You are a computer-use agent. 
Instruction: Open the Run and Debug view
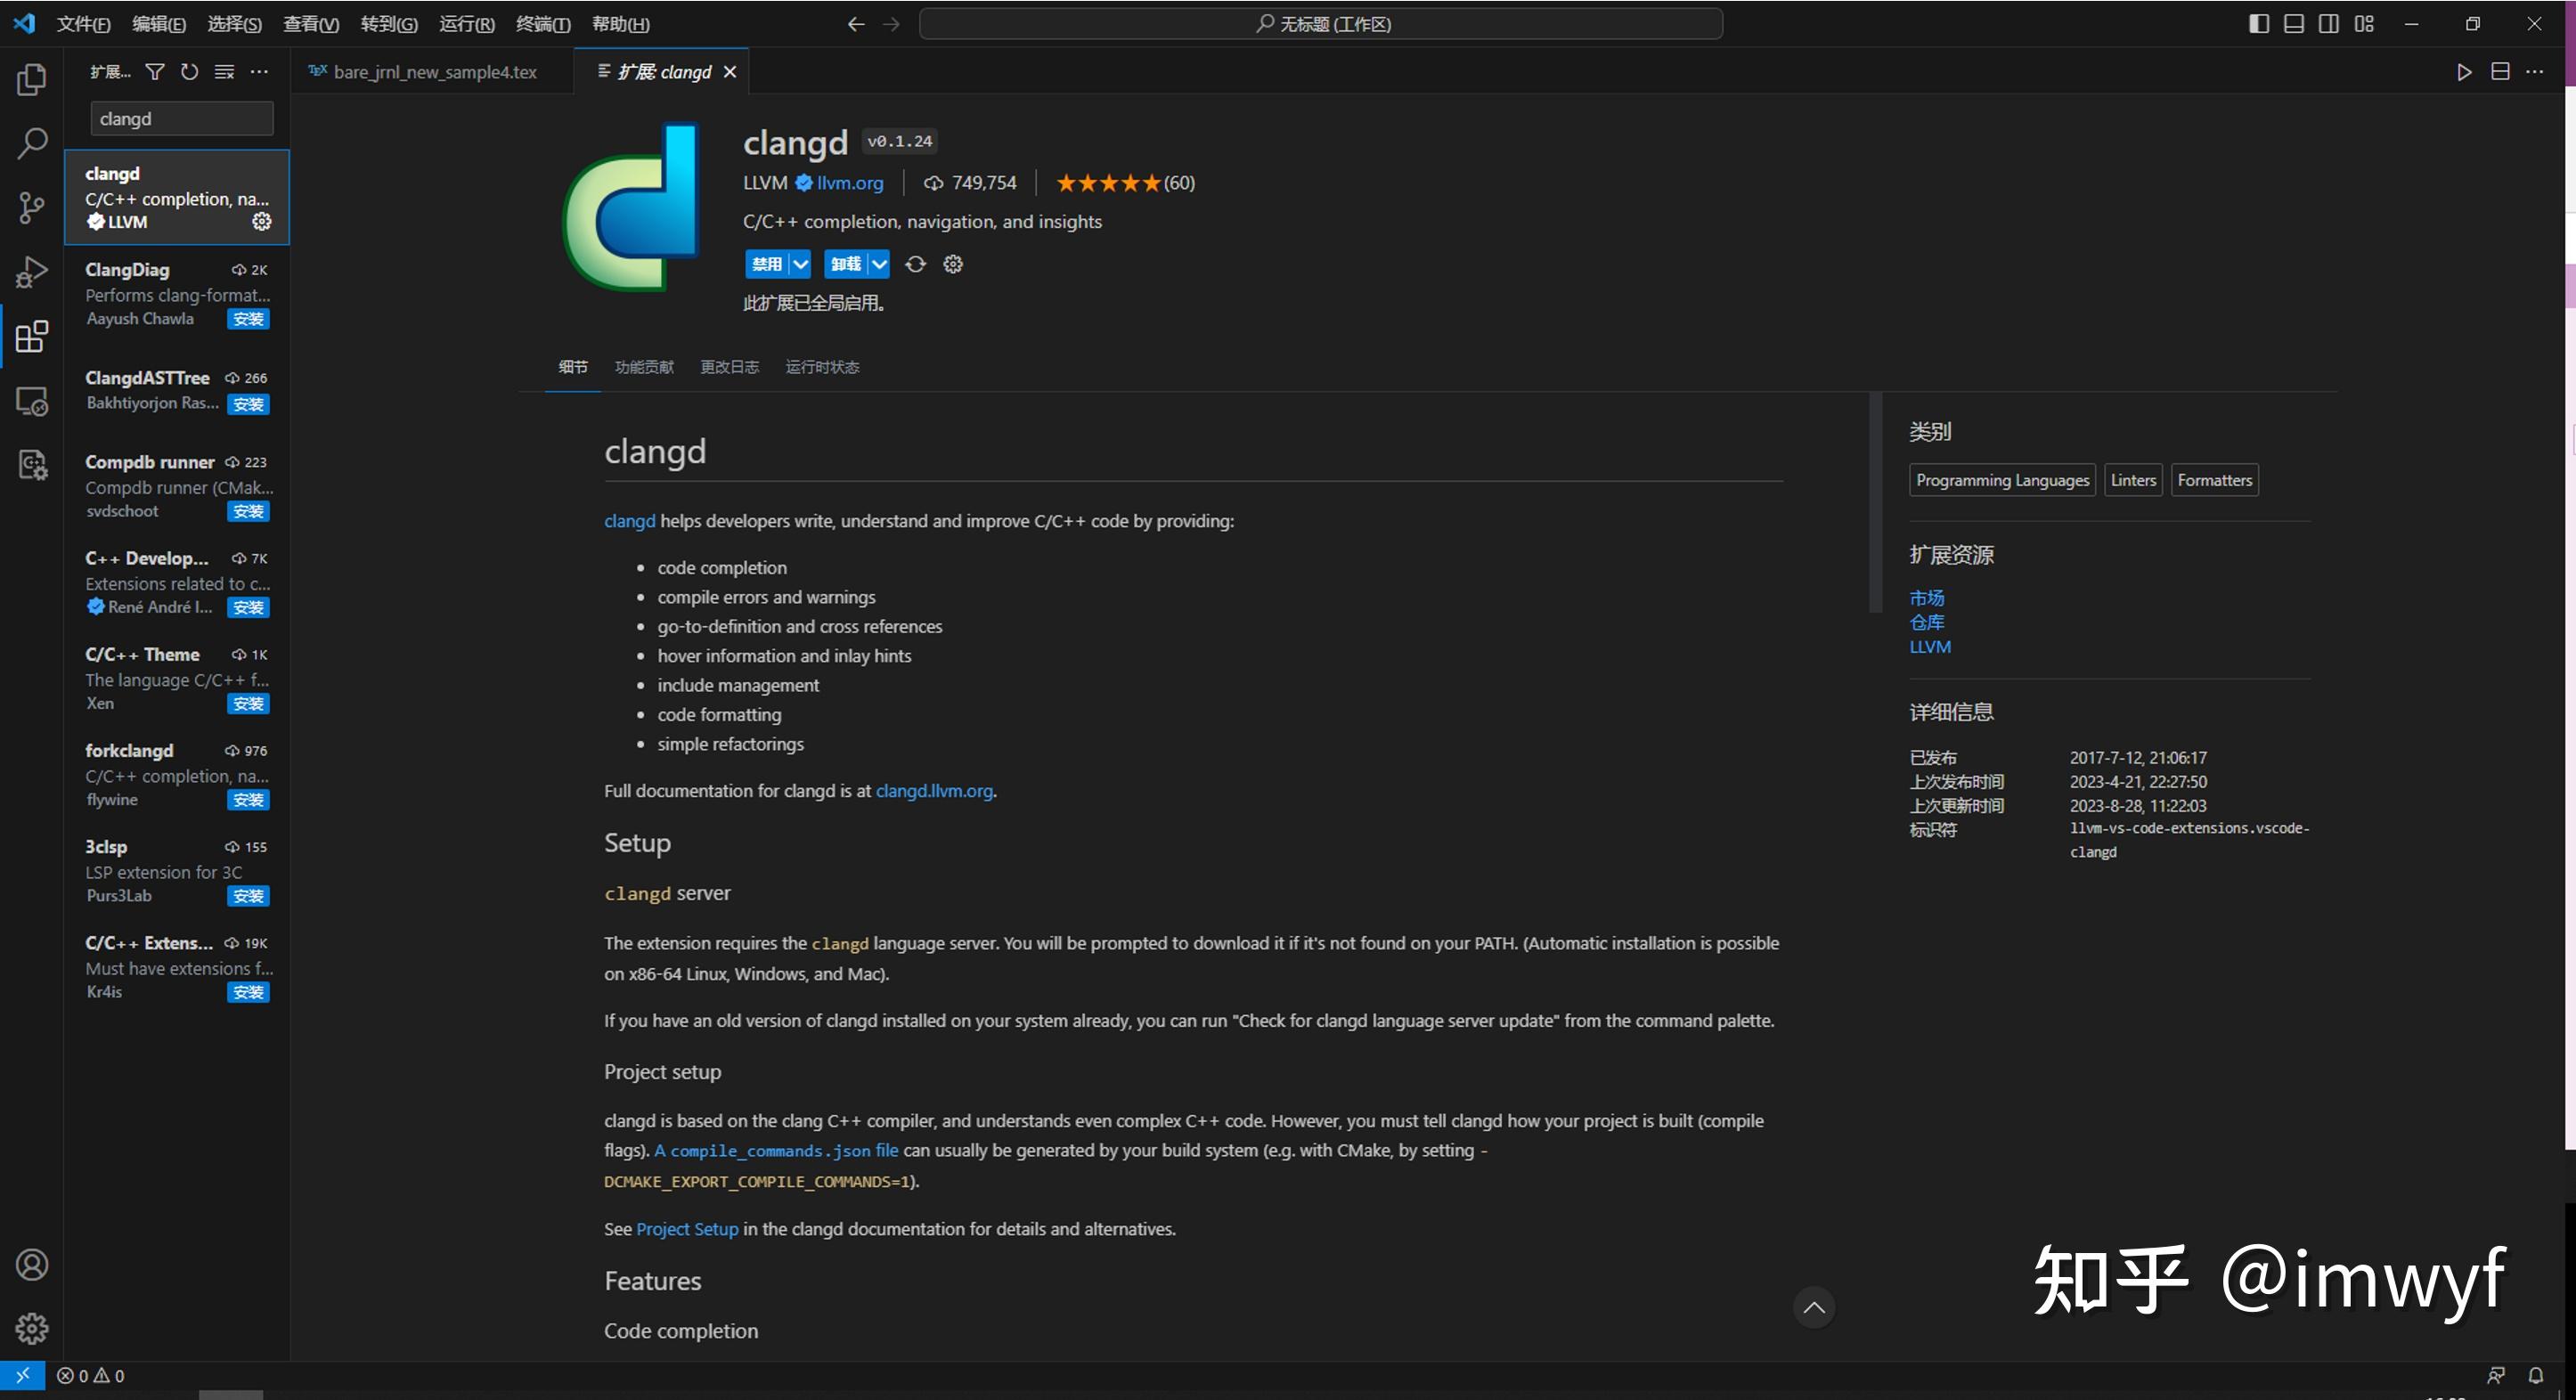pyautogui.click(x=31, y=271)
